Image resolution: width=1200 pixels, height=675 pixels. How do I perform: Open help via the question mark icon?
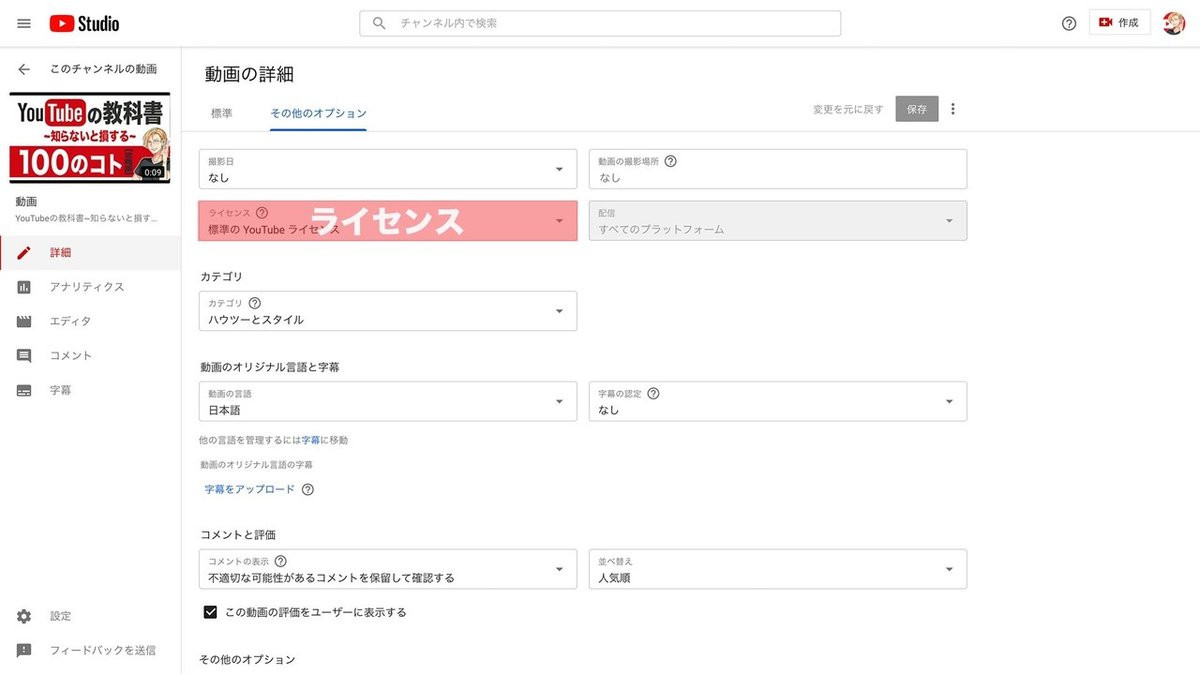click(1069, 23)
